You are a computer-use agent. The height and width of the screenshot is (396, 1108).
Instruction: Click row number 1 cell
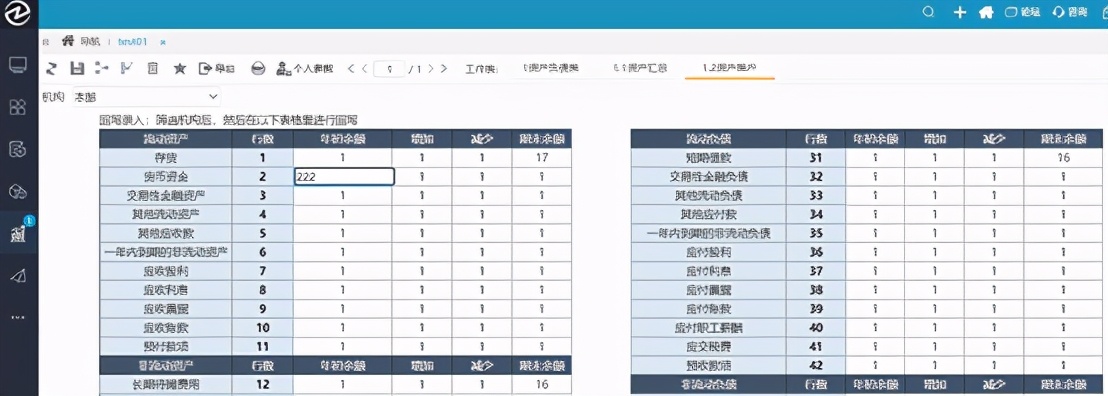tap(263, 158)
